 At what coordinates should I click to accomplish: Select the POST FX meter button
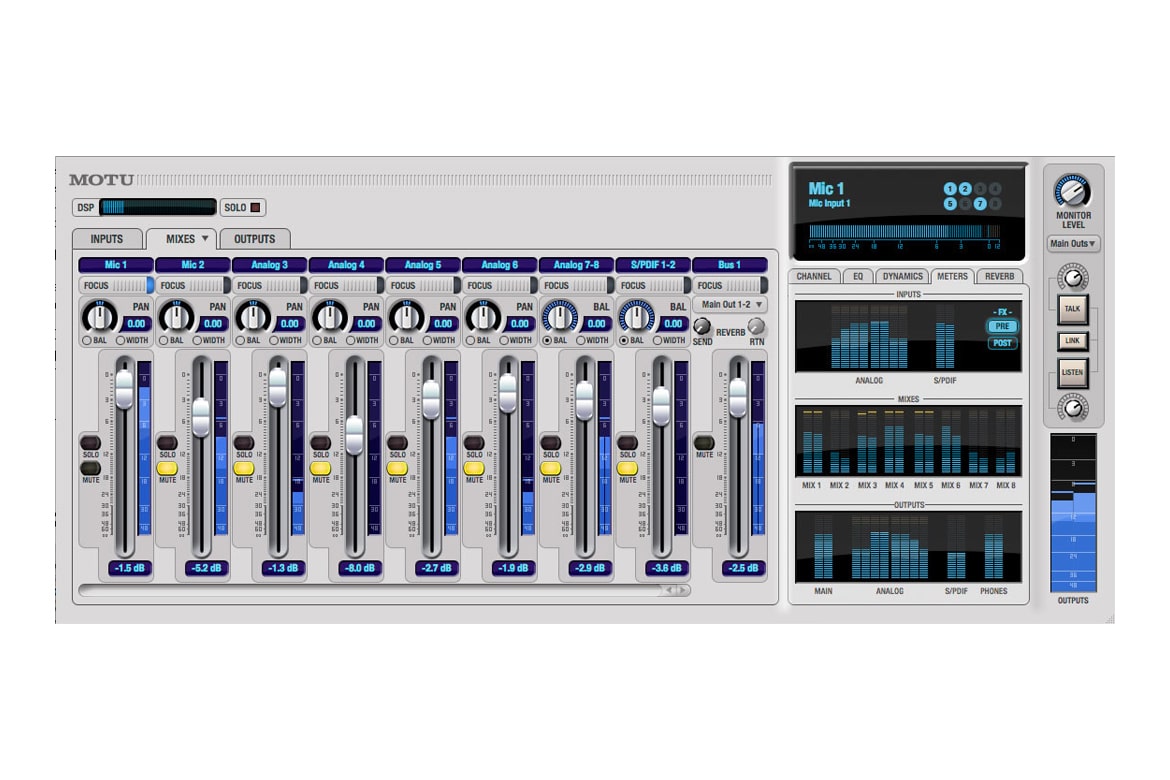tap(1001, 343)
